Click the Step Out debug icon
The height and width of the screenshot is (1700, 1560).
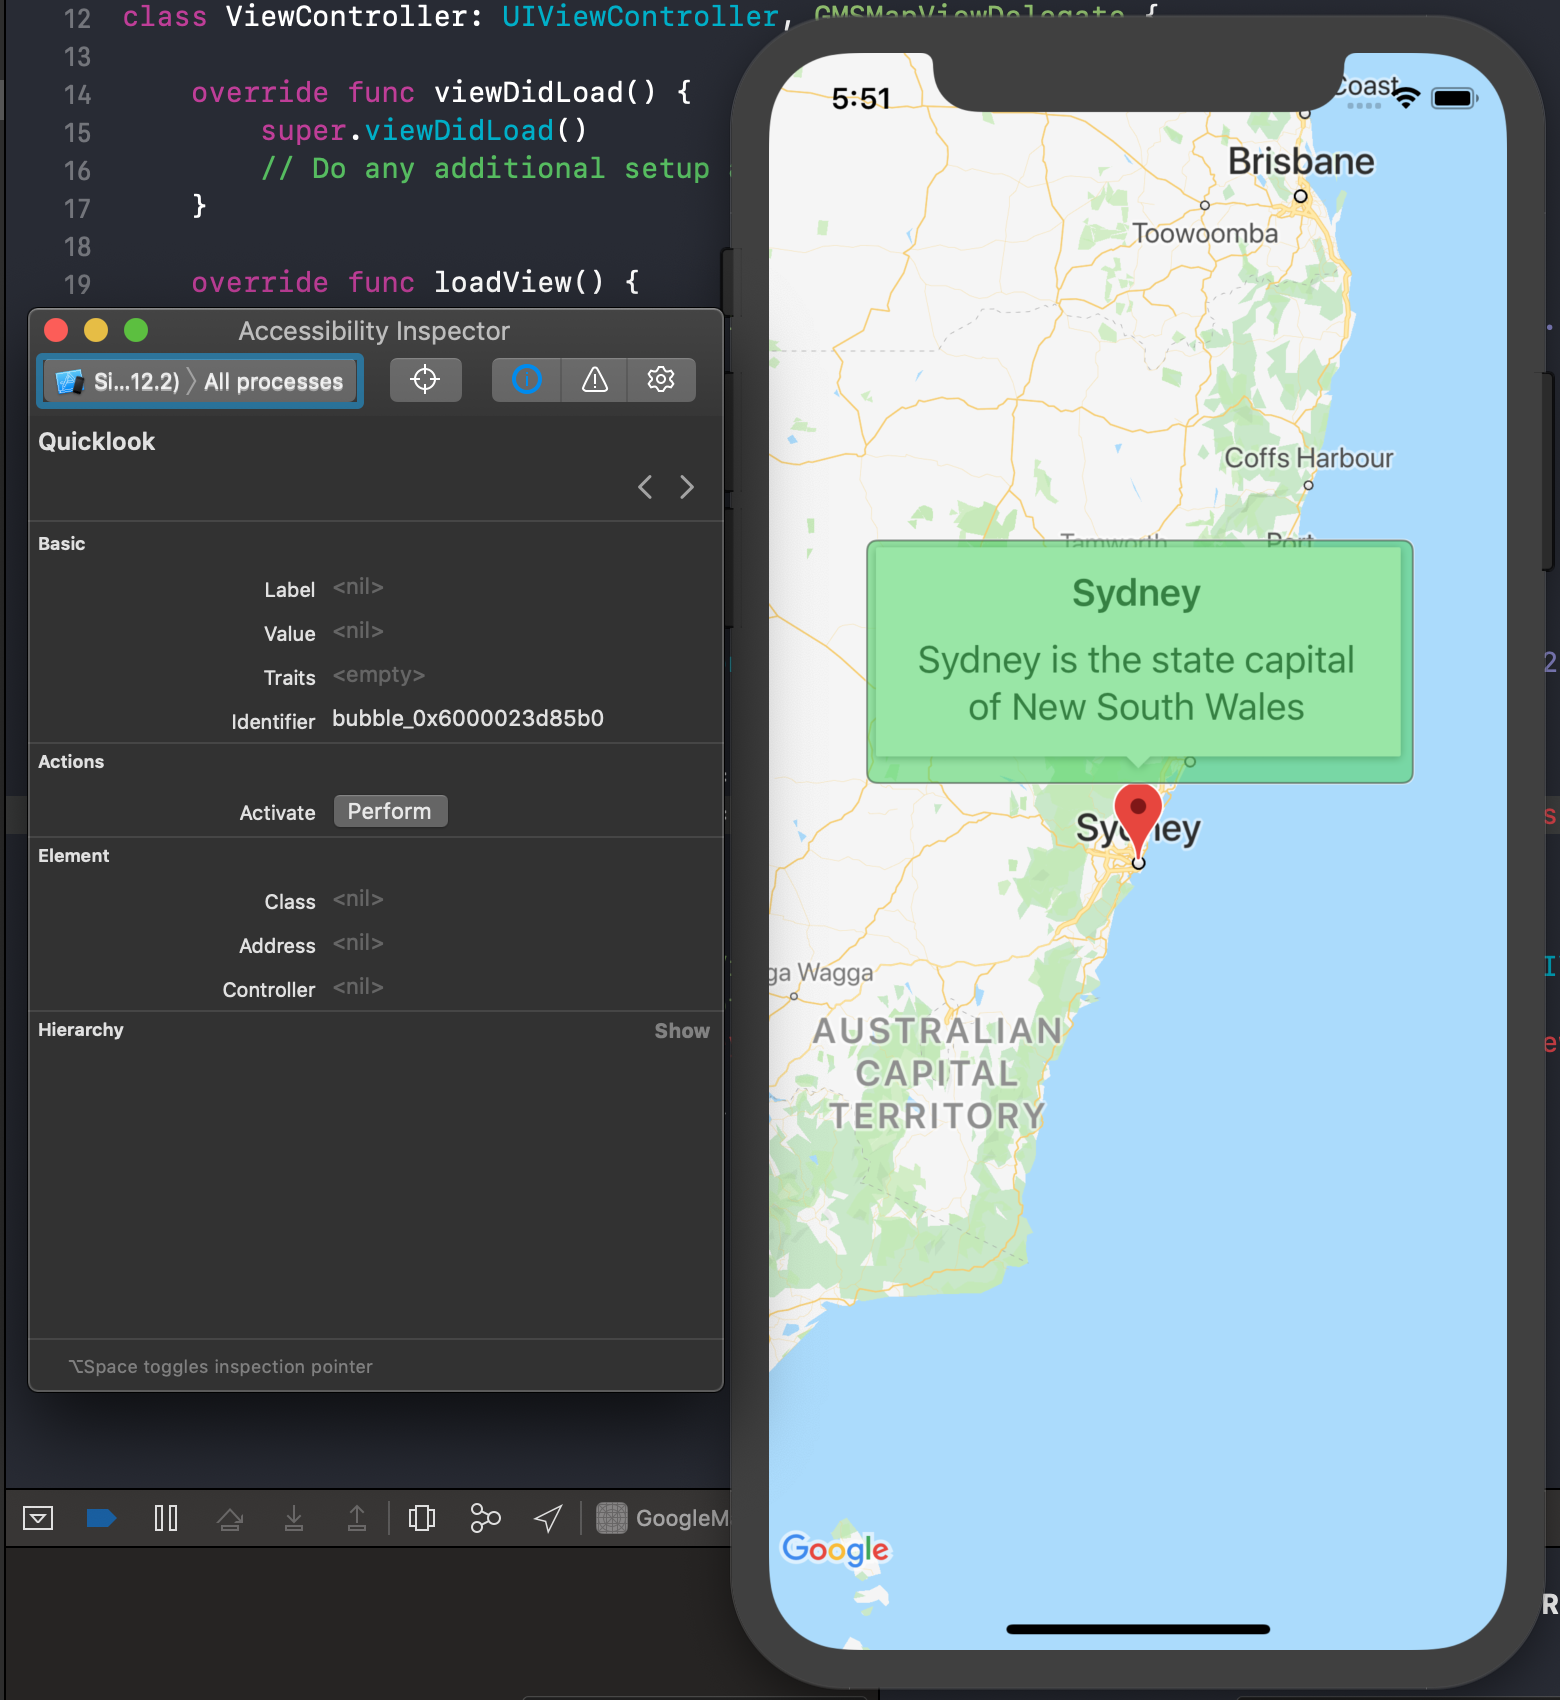point(357,1518)
